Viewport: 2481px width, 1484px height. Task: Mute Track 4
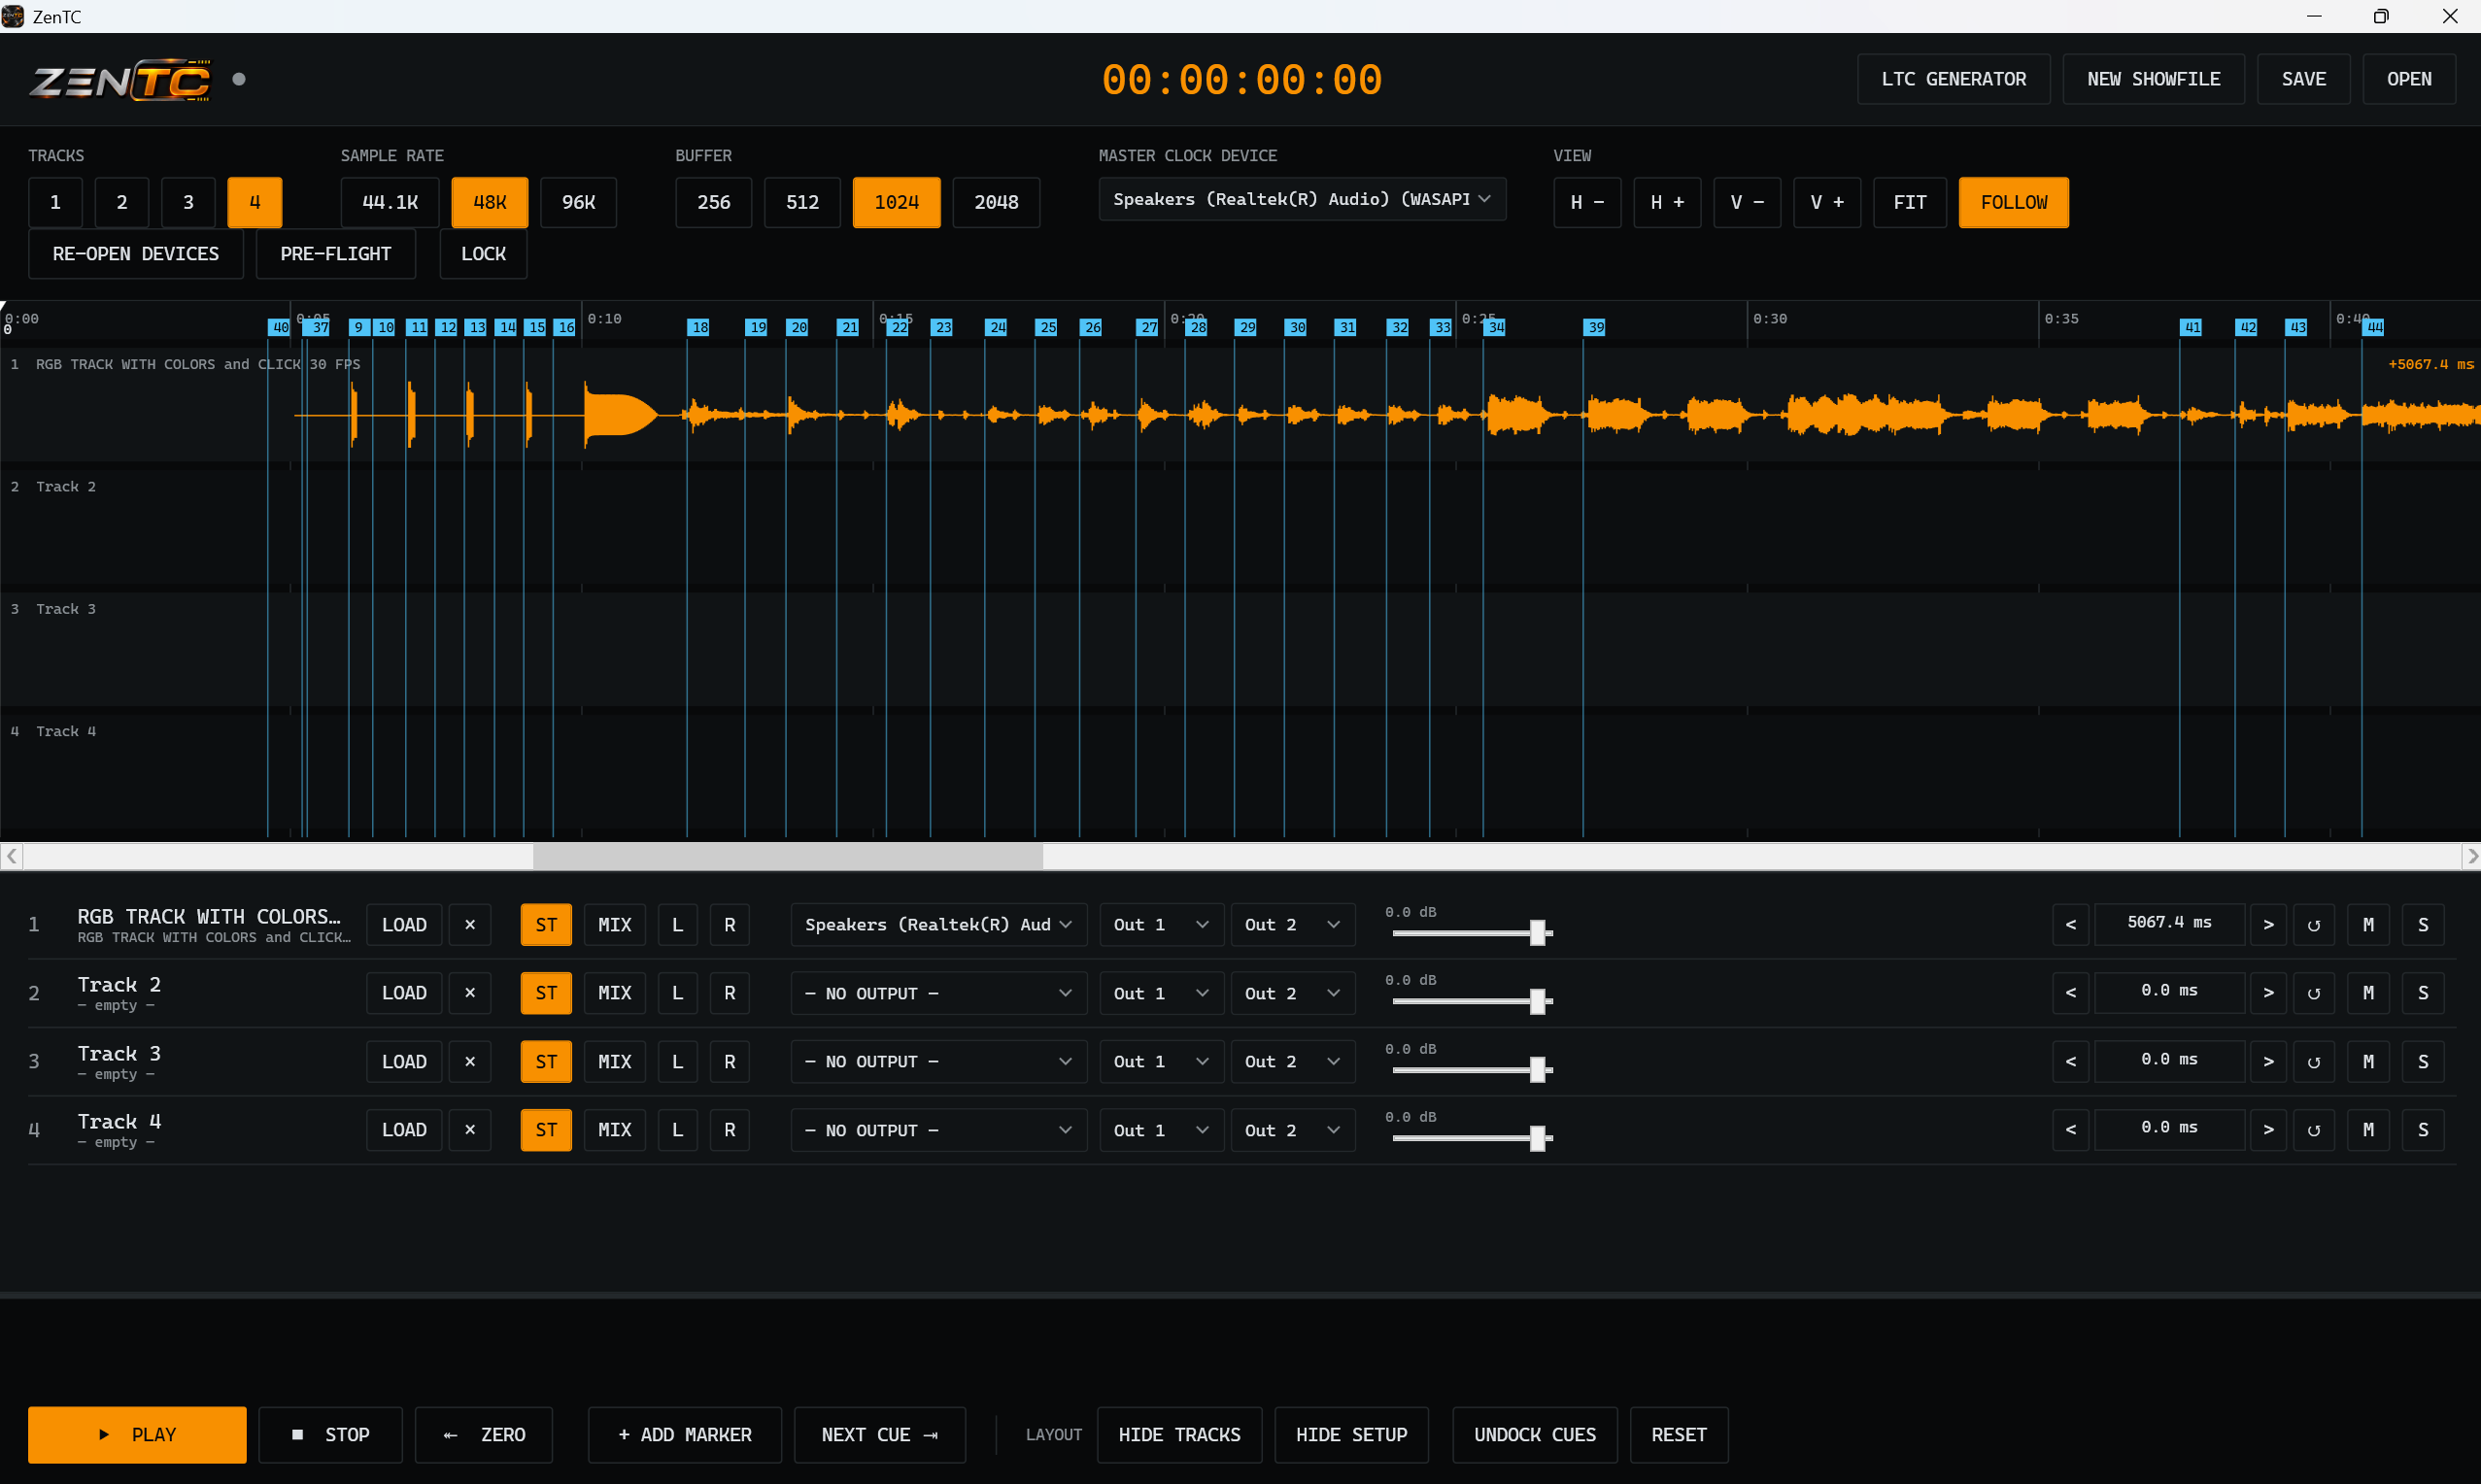[2369, 1130]
